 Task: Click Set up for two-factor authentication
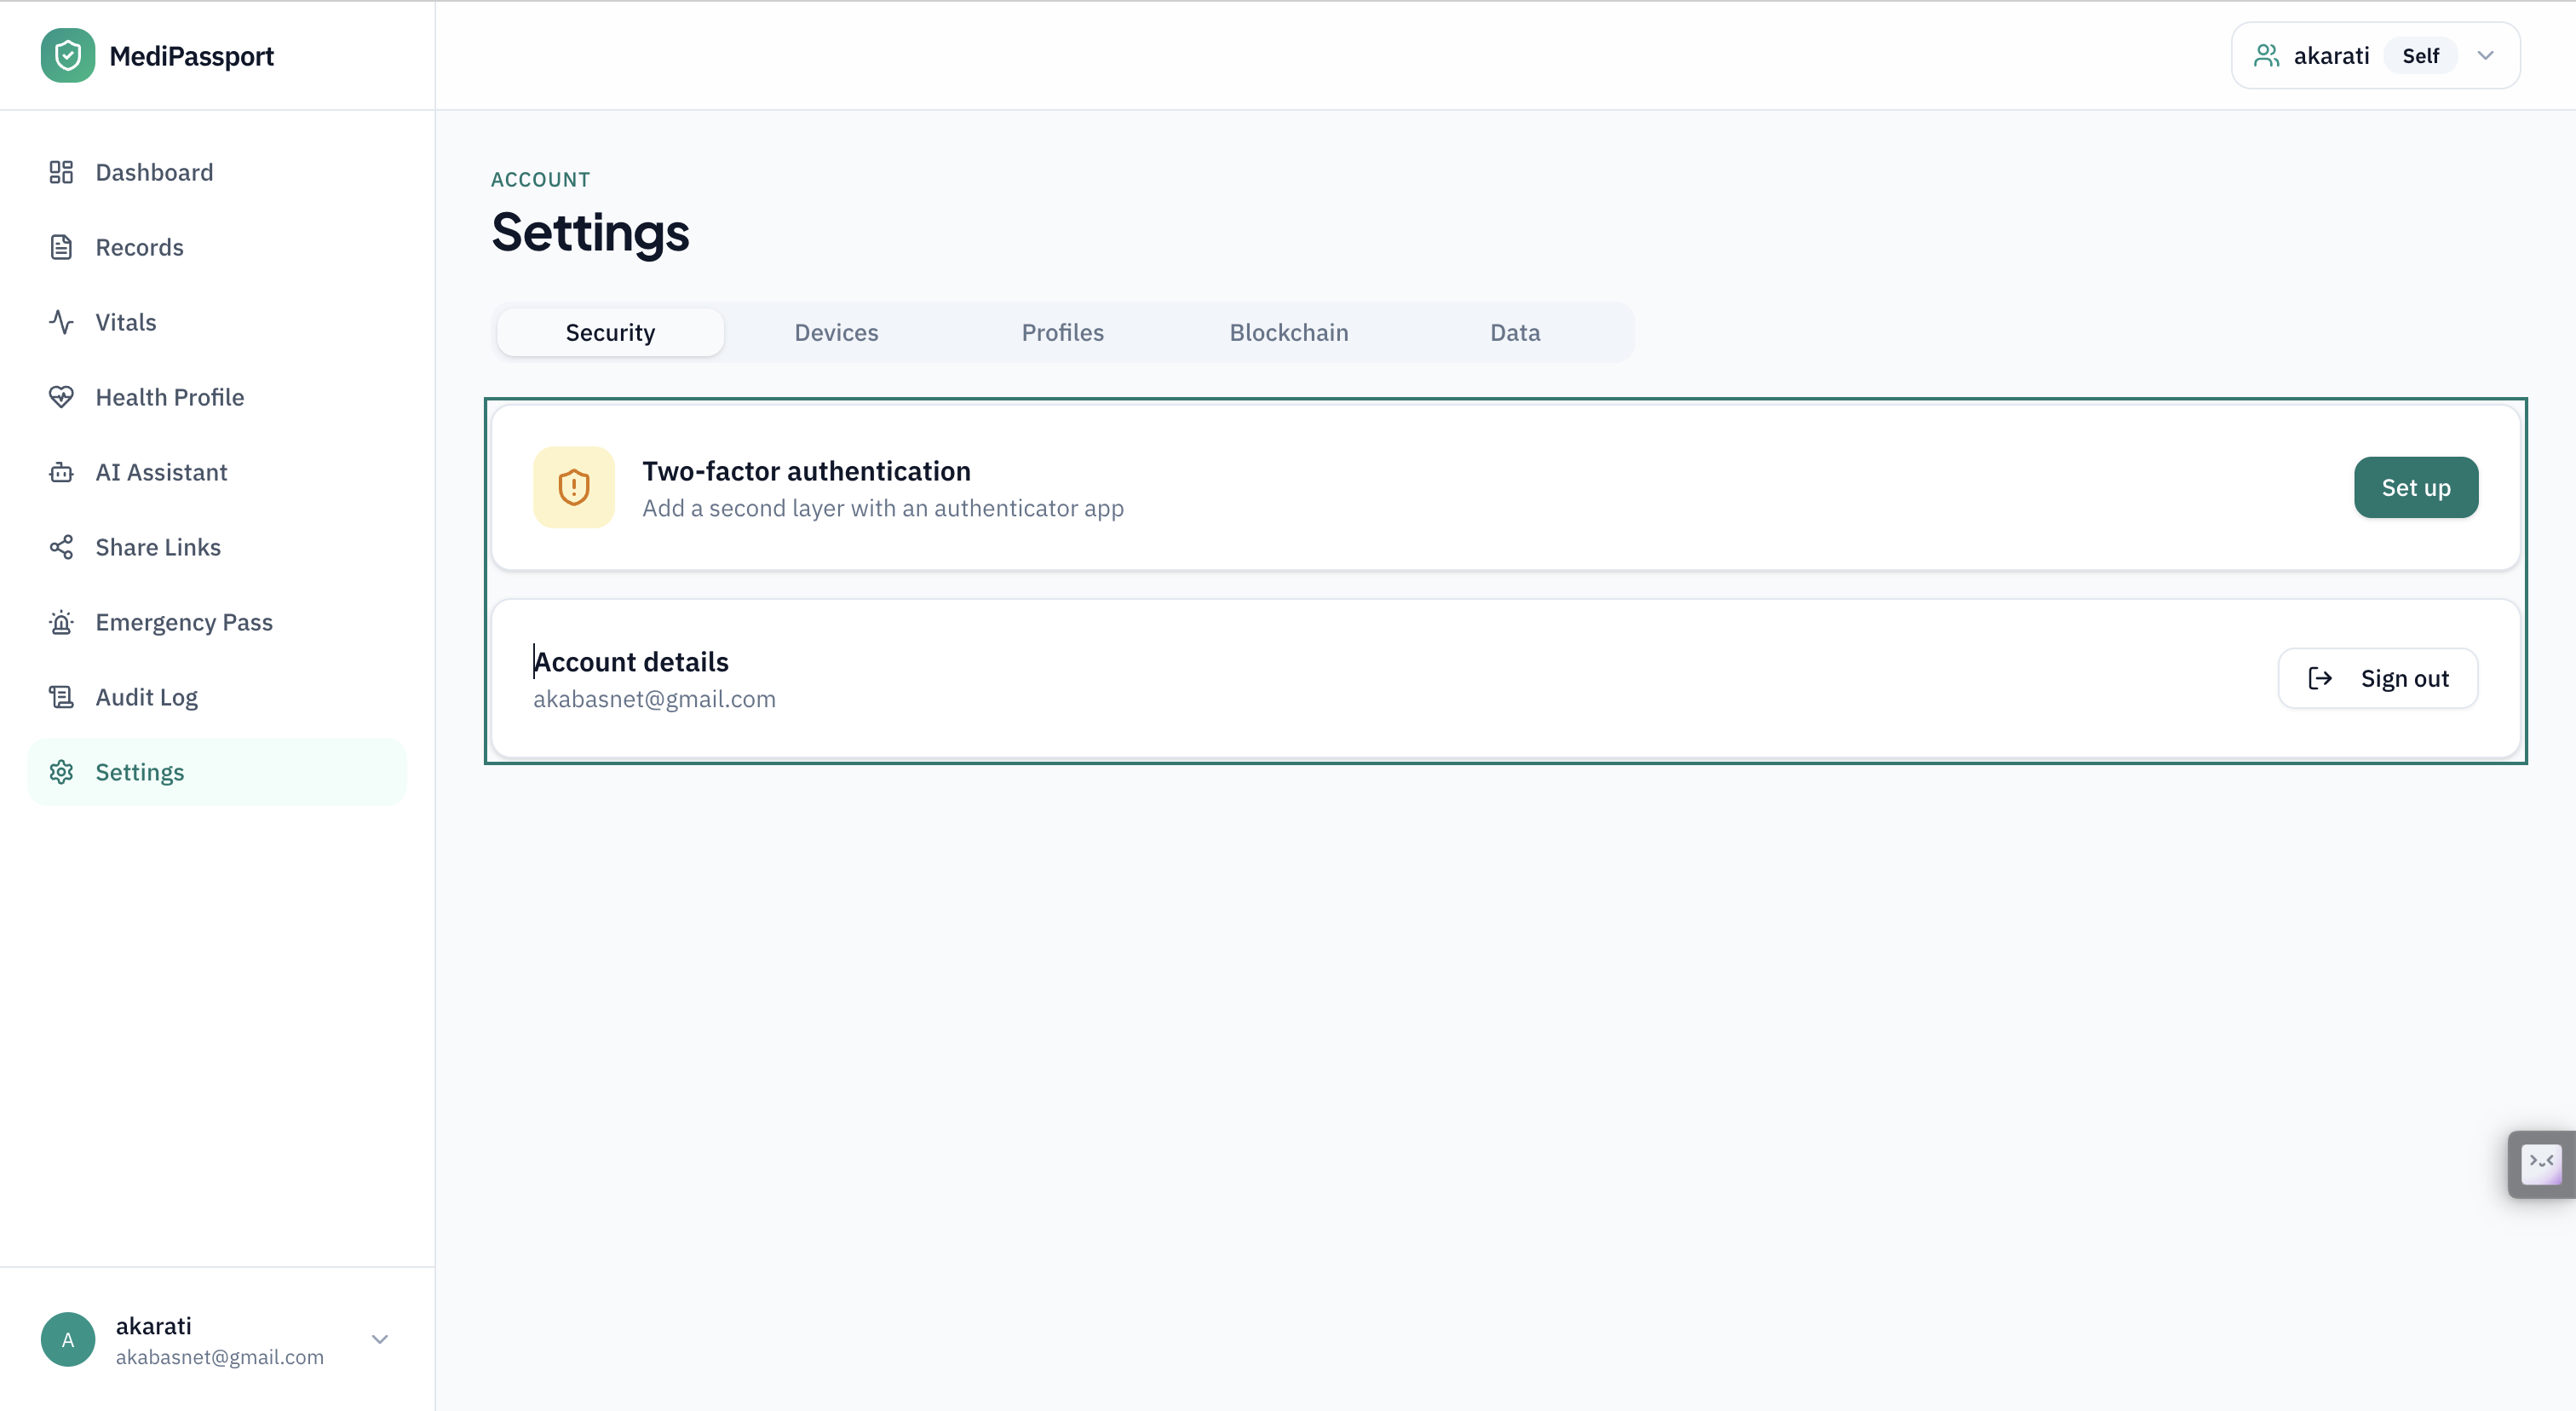[2416, 487]
